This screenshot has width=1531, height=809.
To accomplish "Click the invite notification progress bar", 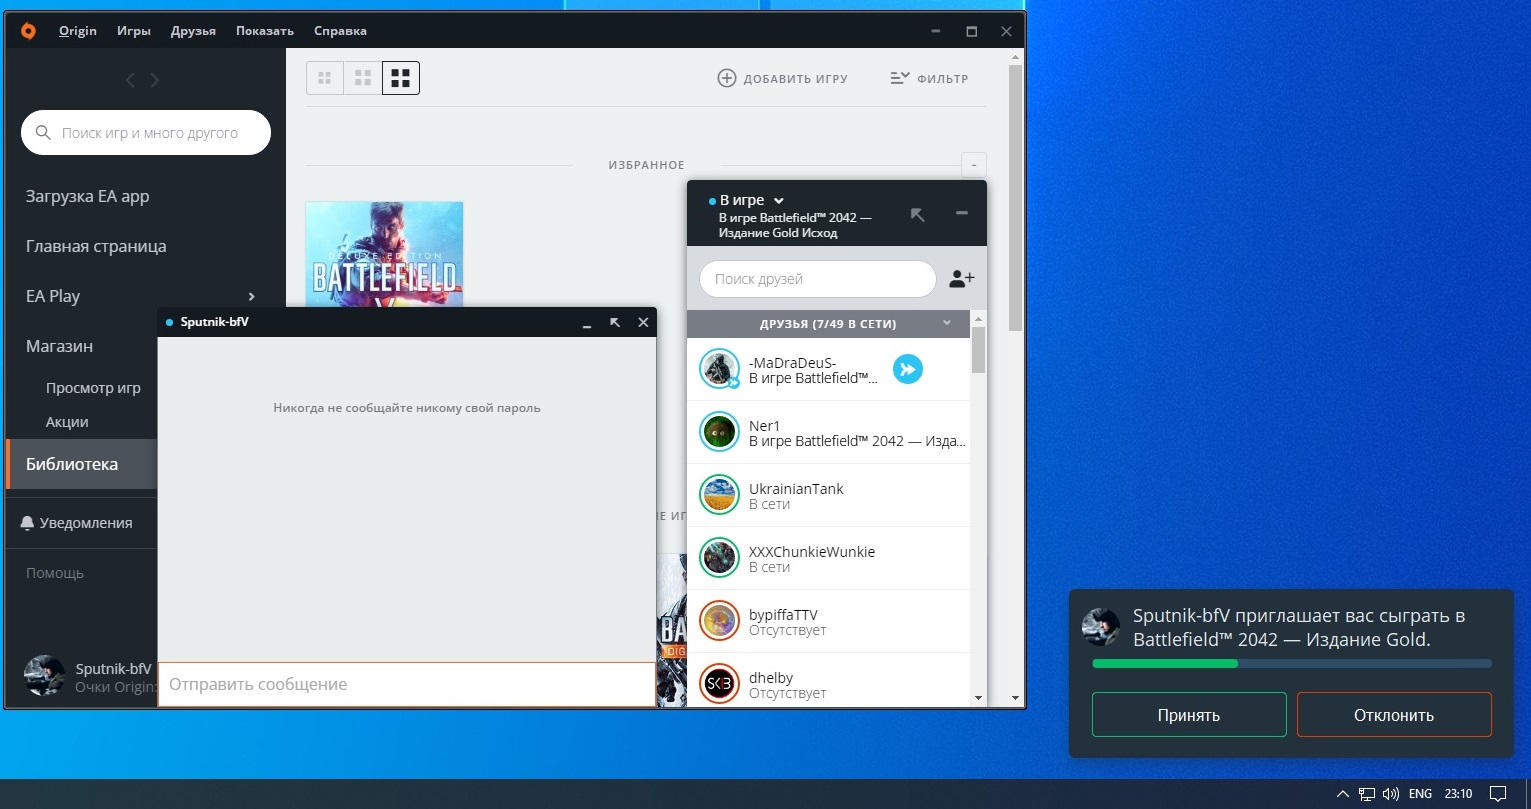I will click(1292, 663).
